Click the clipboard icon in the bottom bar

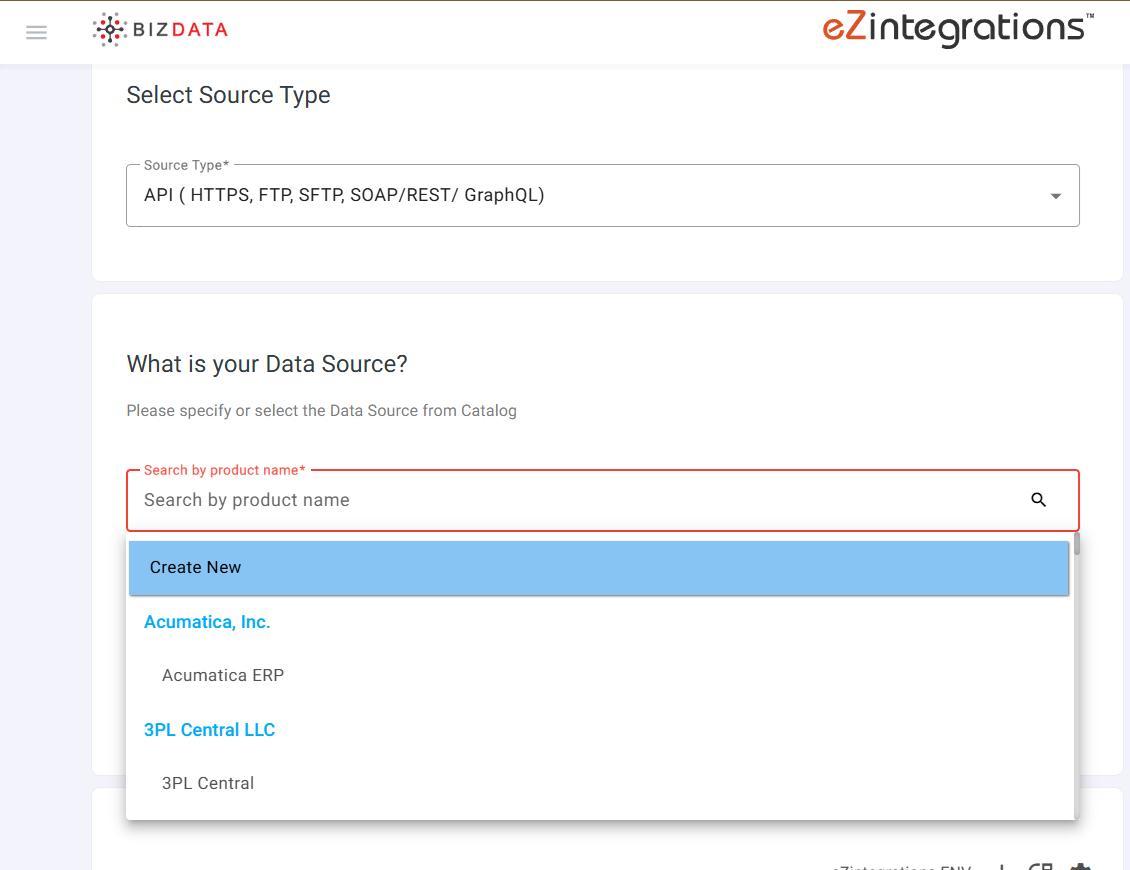1043,867
